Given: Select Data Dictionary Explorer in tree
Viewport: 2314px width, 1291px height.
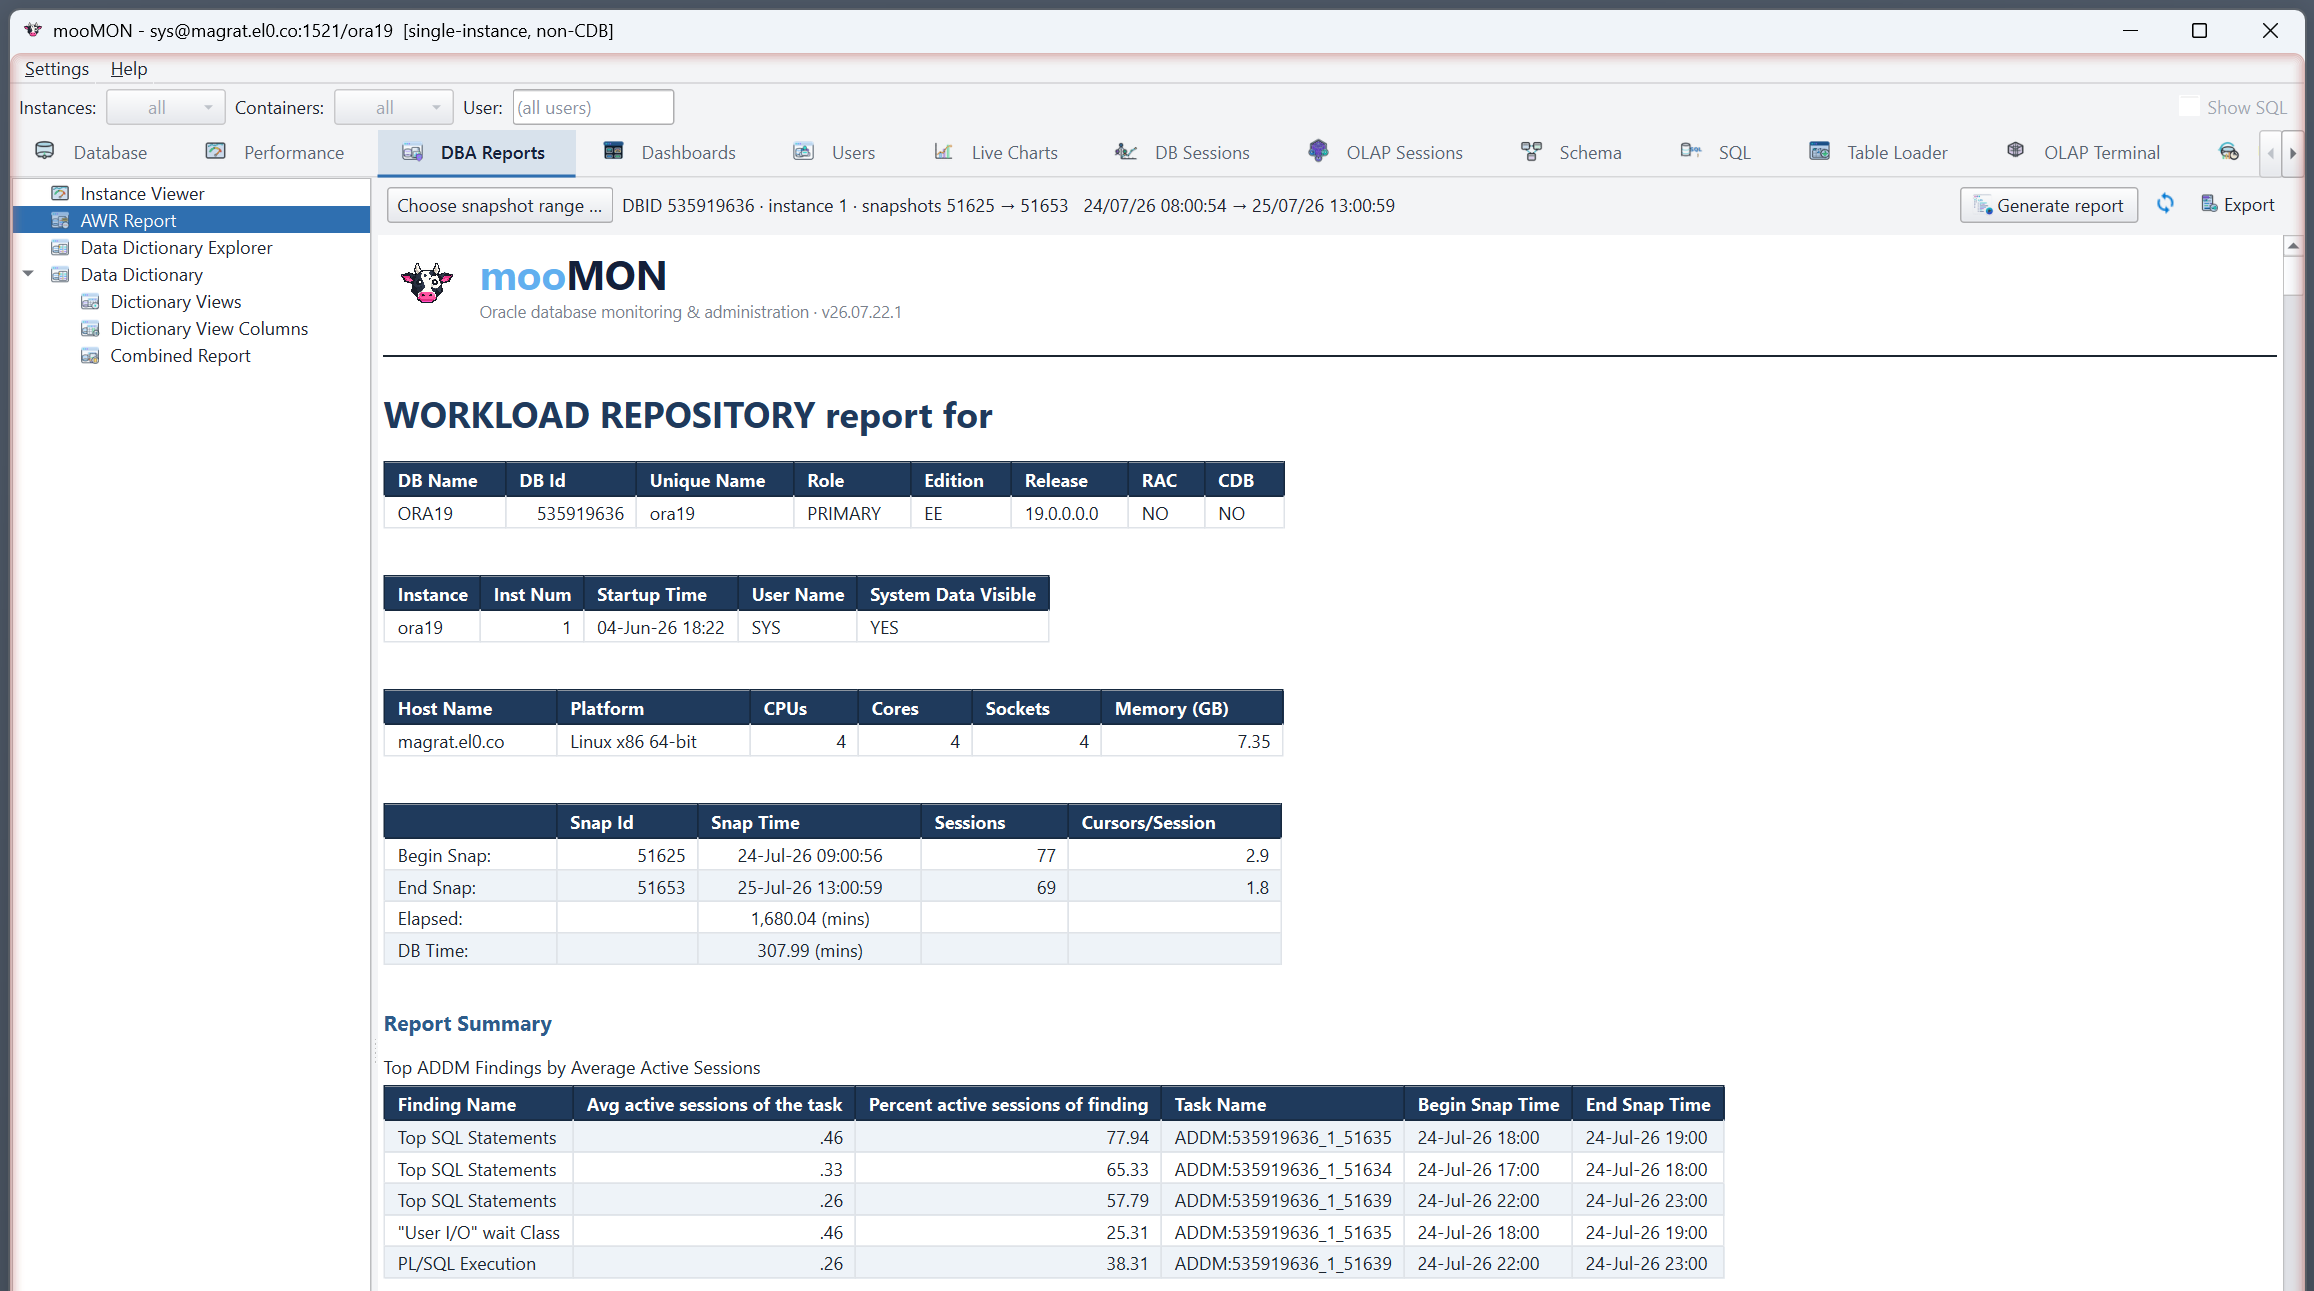Looking at the screenshot, I should coord(176,247).
